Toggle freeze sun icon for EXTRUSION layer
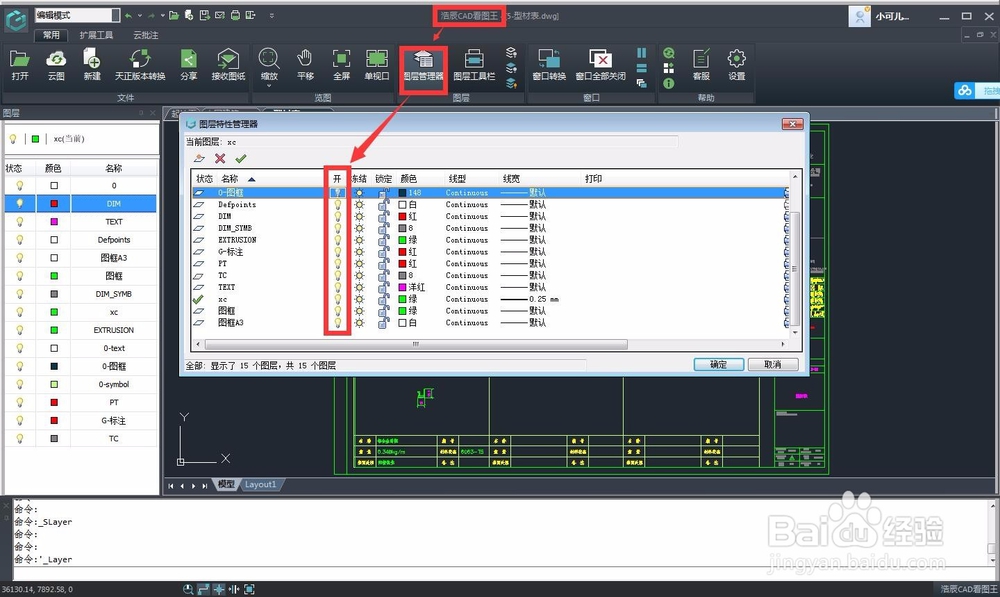The image size is (1000, 597). (x=360, y=240)
